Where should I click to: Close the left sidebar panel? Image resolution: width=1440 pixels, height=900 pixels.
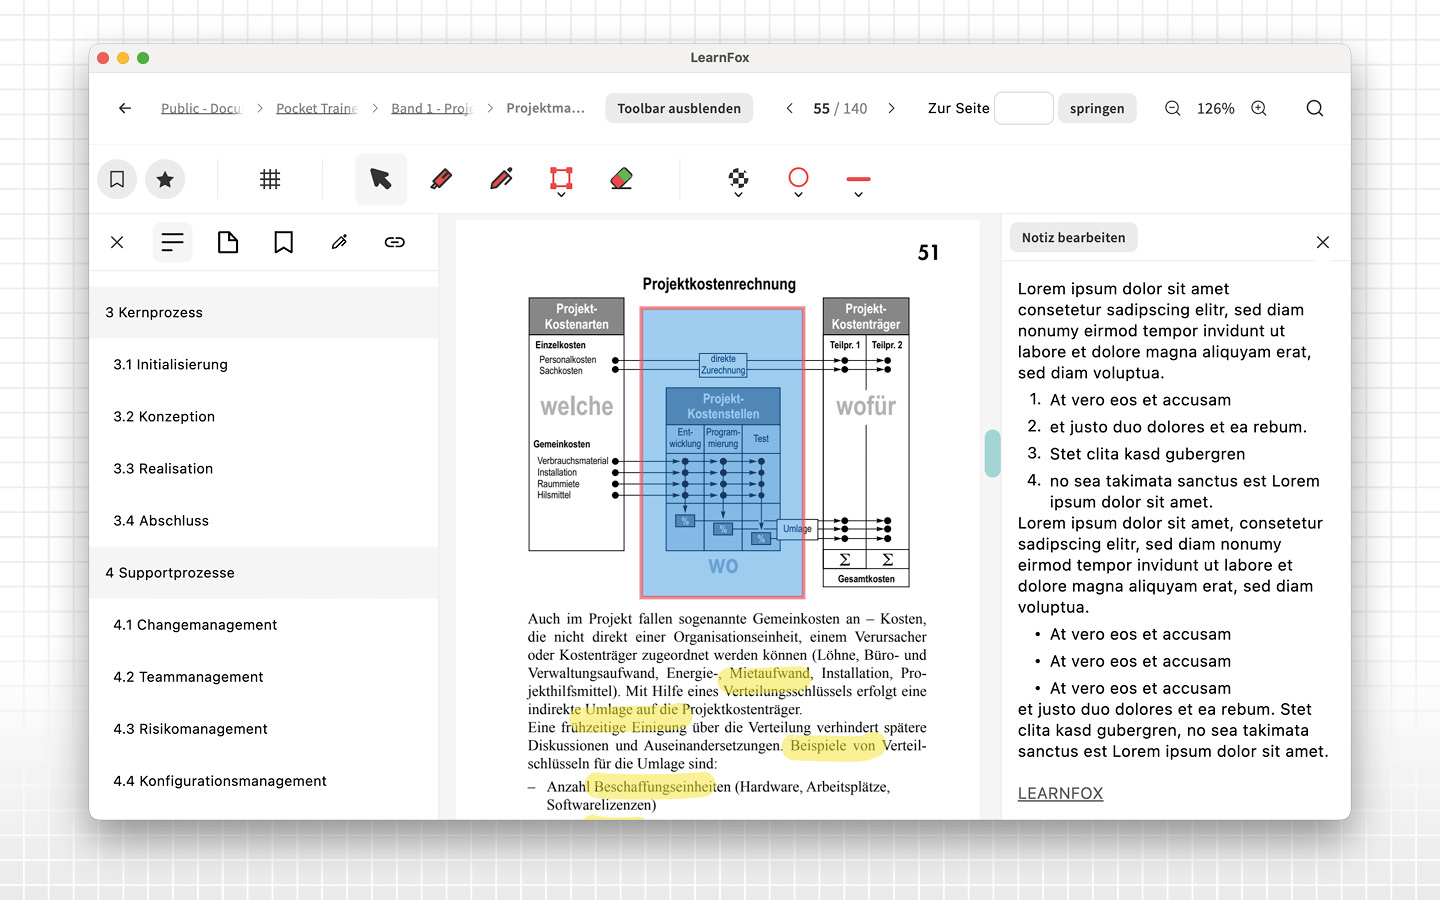coord(117,242)
